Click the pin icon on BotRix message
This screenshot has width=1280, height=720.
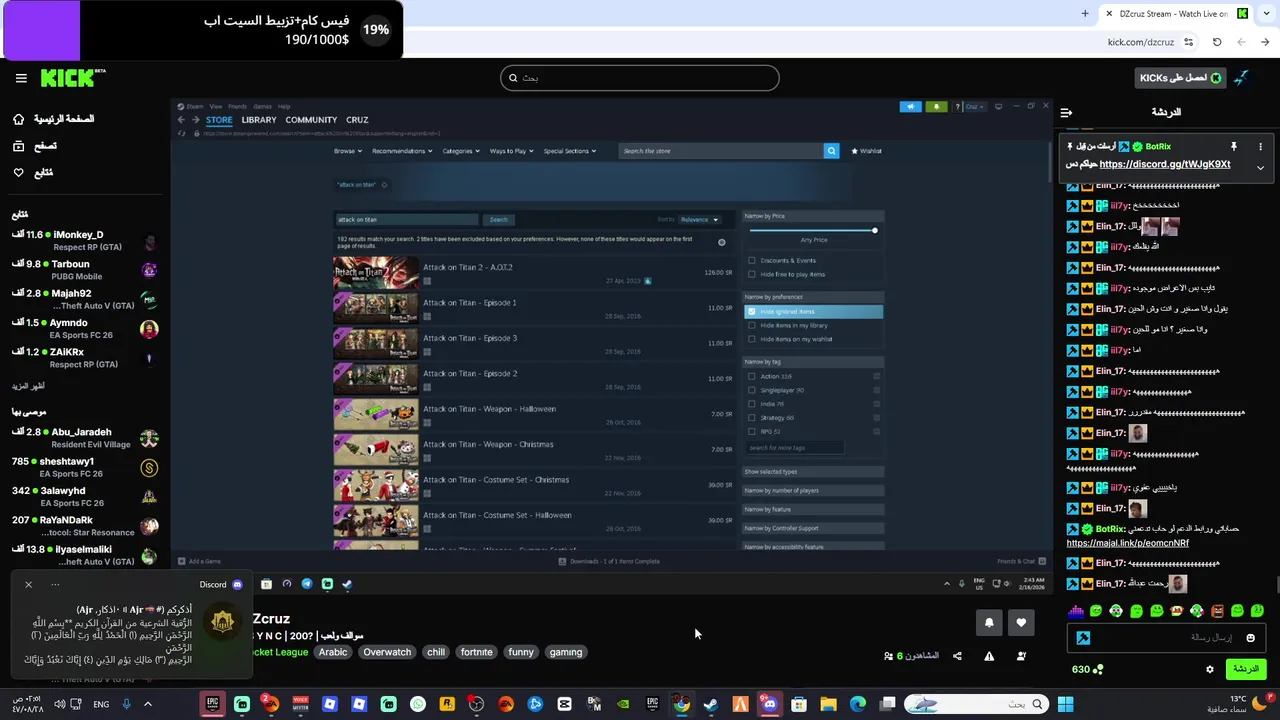click(1234, 146)
